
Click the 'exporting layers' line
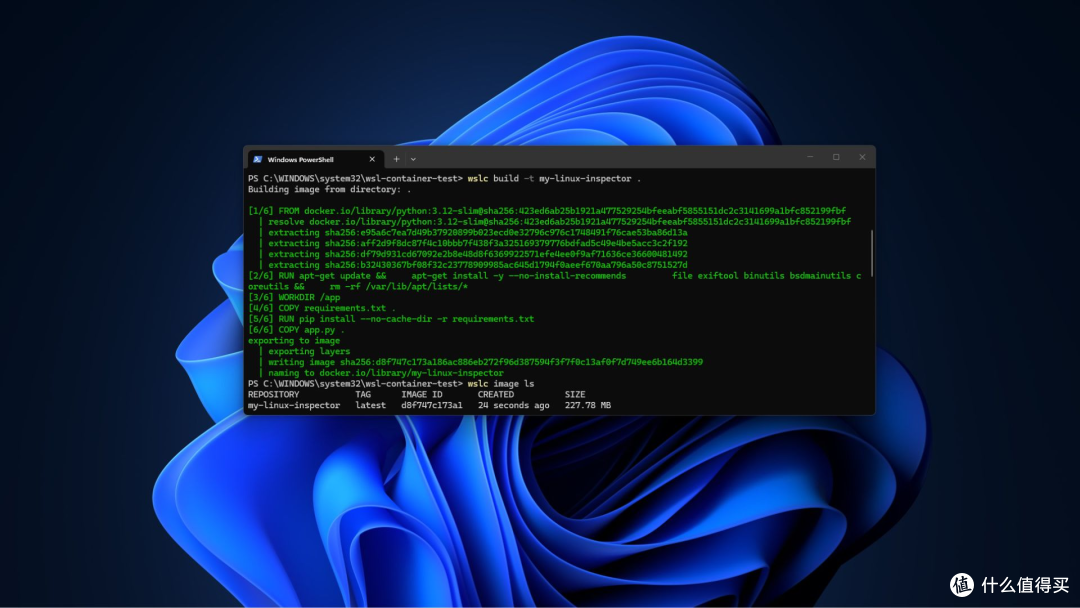coord(309,351)
